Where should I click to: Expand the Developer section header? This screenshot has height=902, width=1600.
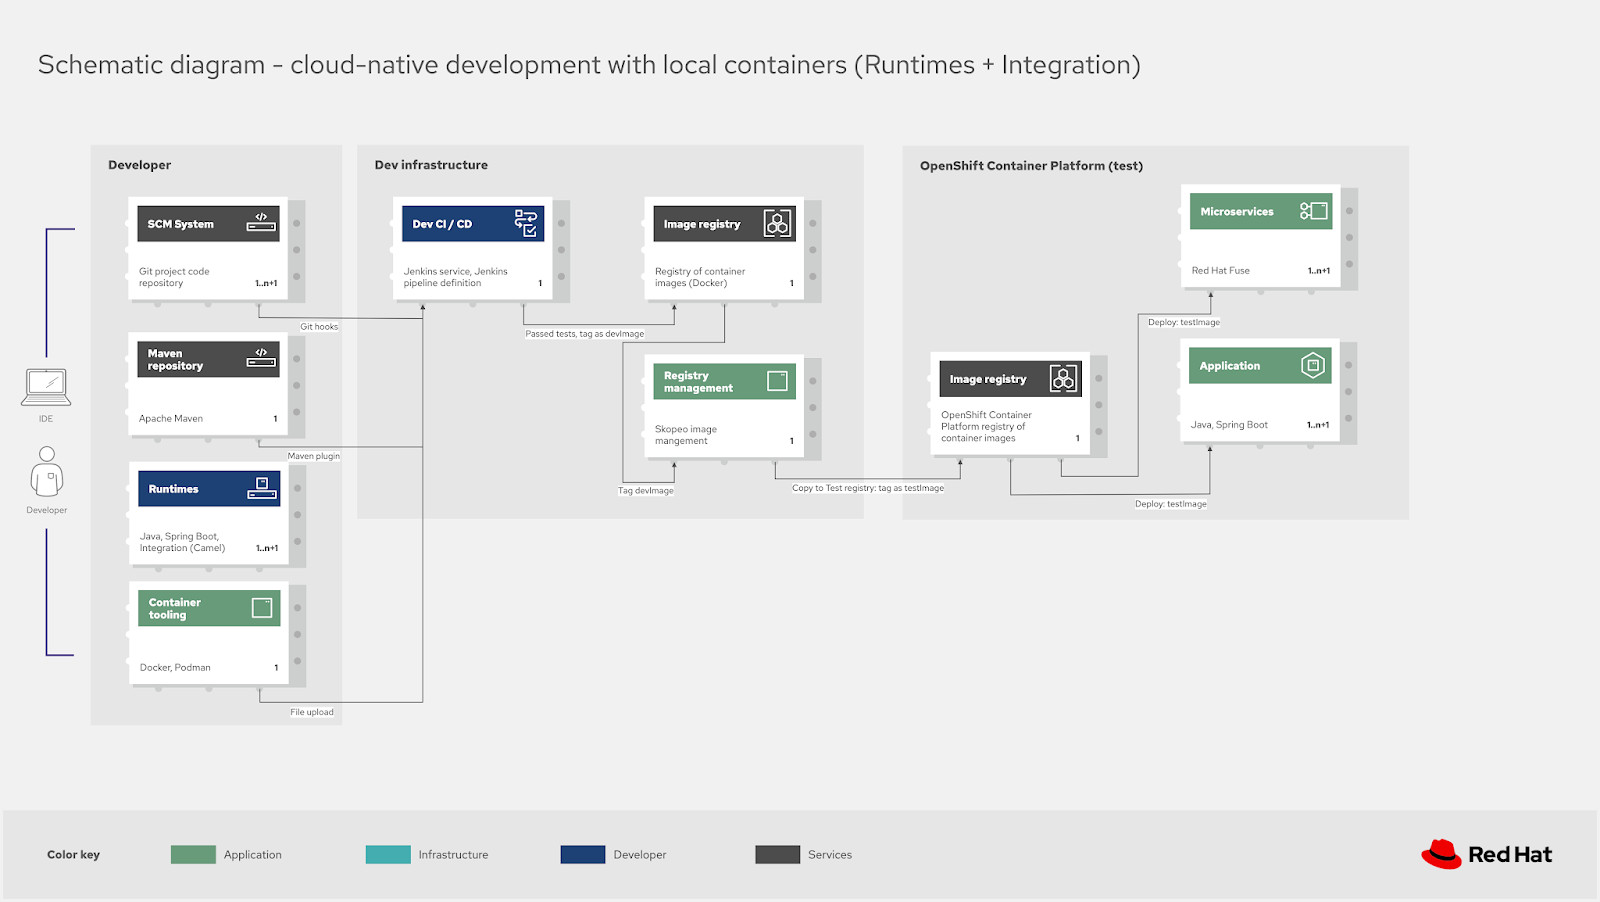139,164
